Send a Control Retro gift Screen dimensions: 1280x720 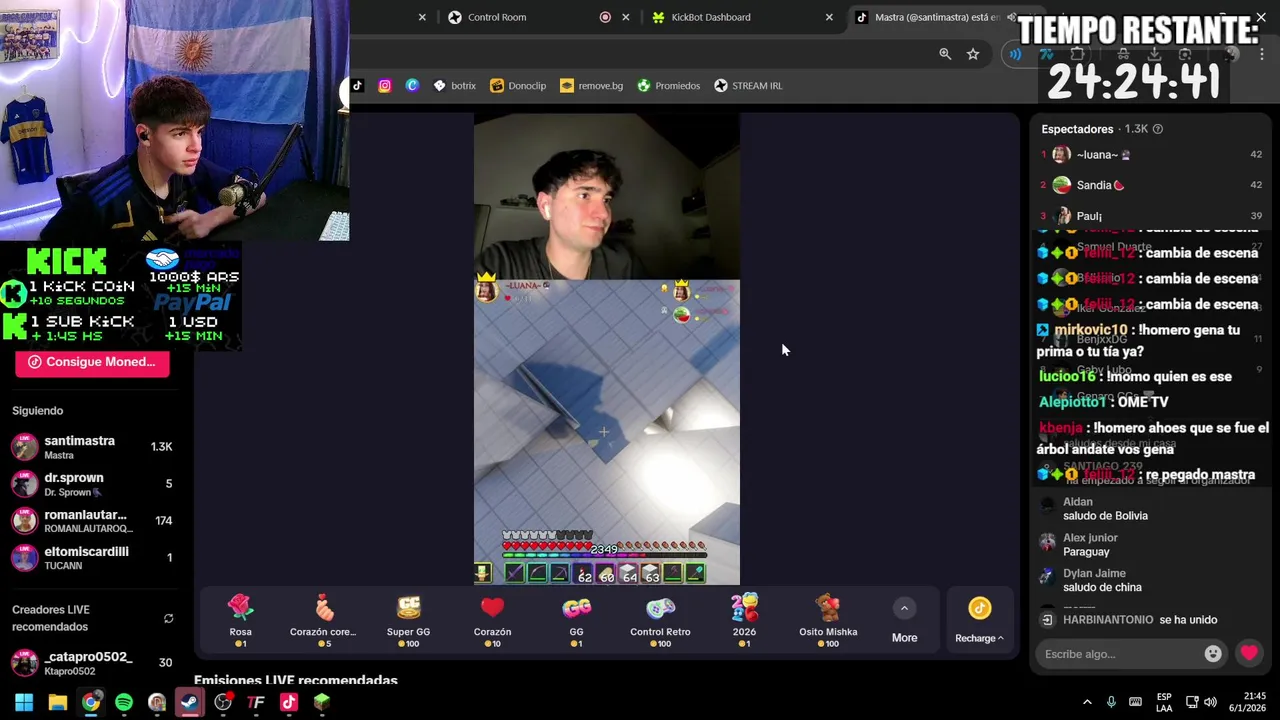[x=660, y=621]
